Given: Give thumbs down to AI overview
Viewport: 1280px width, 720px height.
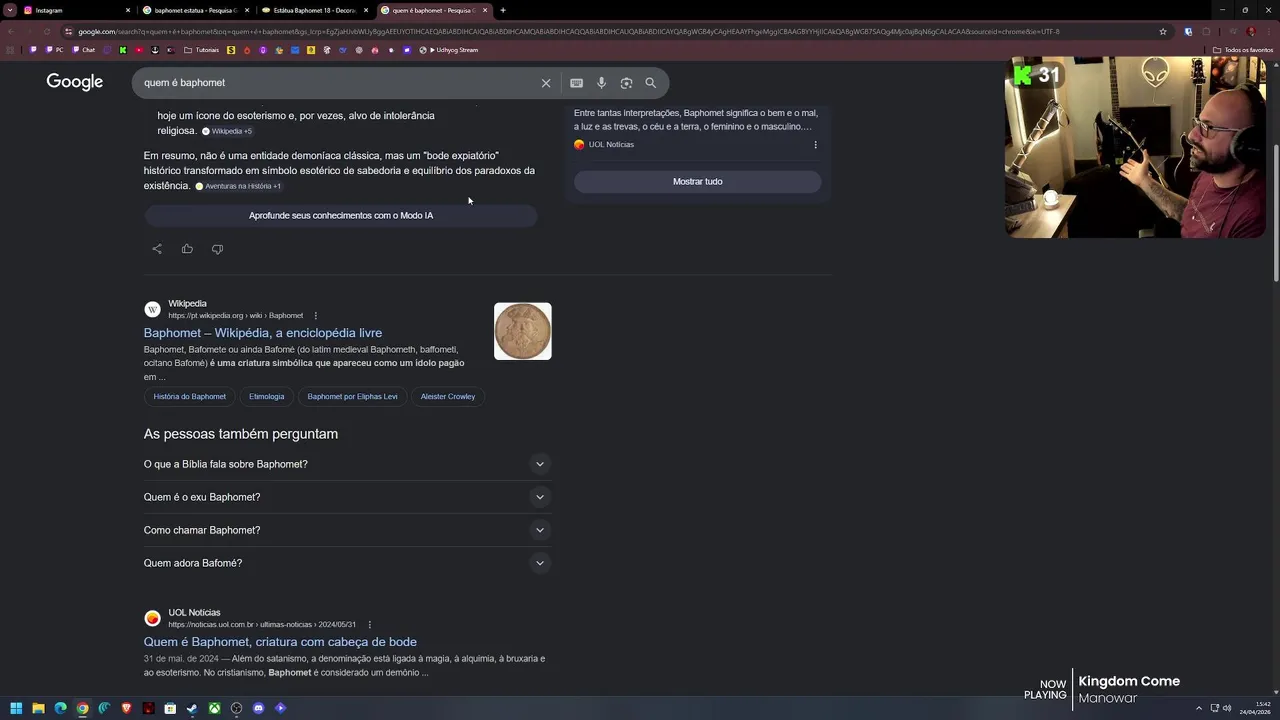Looking at the screenshot, I should click(x=217, y=249).
